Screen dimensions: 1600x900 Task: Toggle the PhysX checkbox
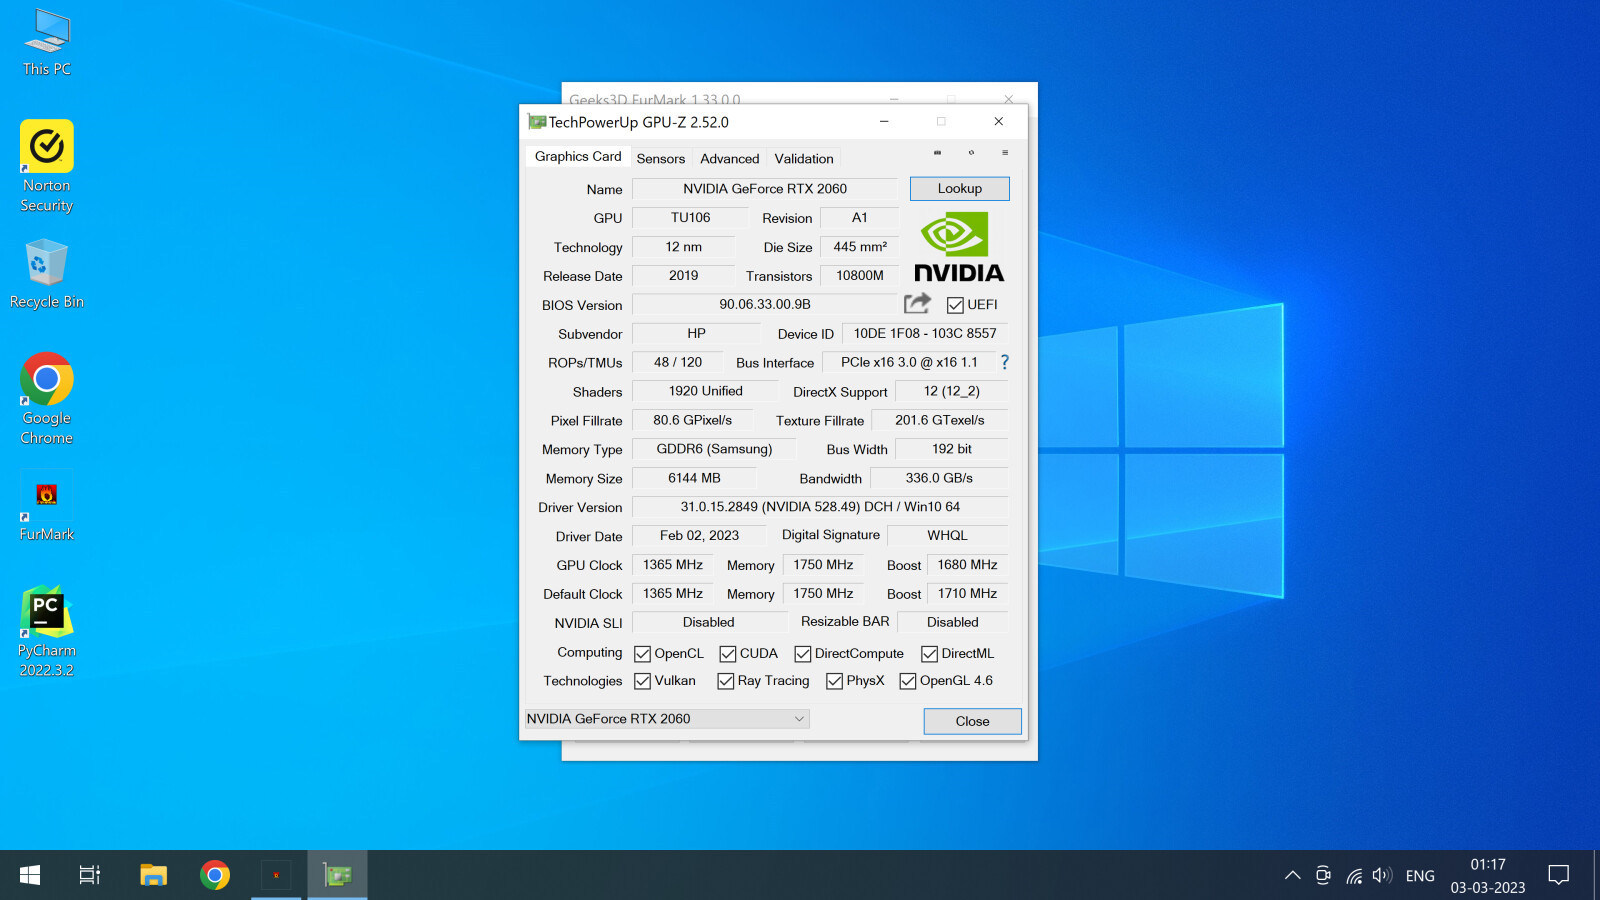[834, 681]
